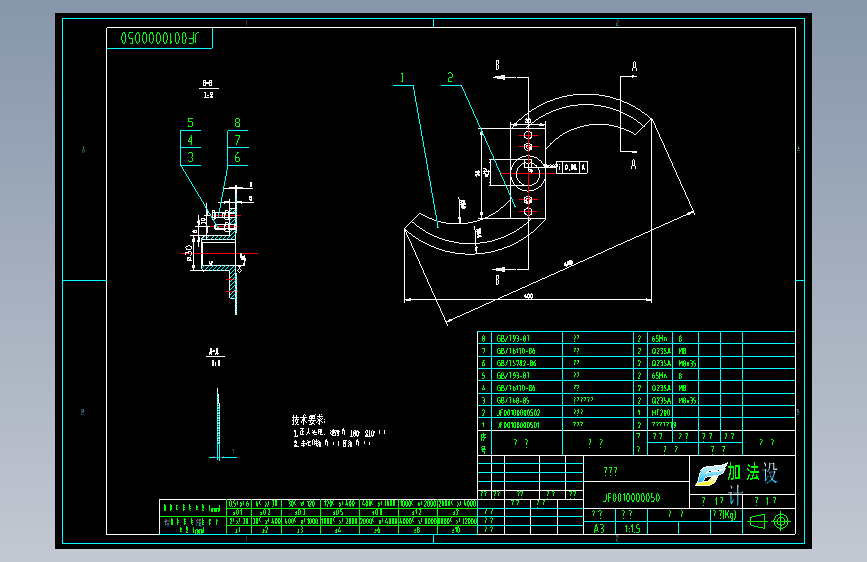This screenshot has height=562, width=867.
Task: Select the Q235A material cell in row 7
Action: tap(660, 351)
